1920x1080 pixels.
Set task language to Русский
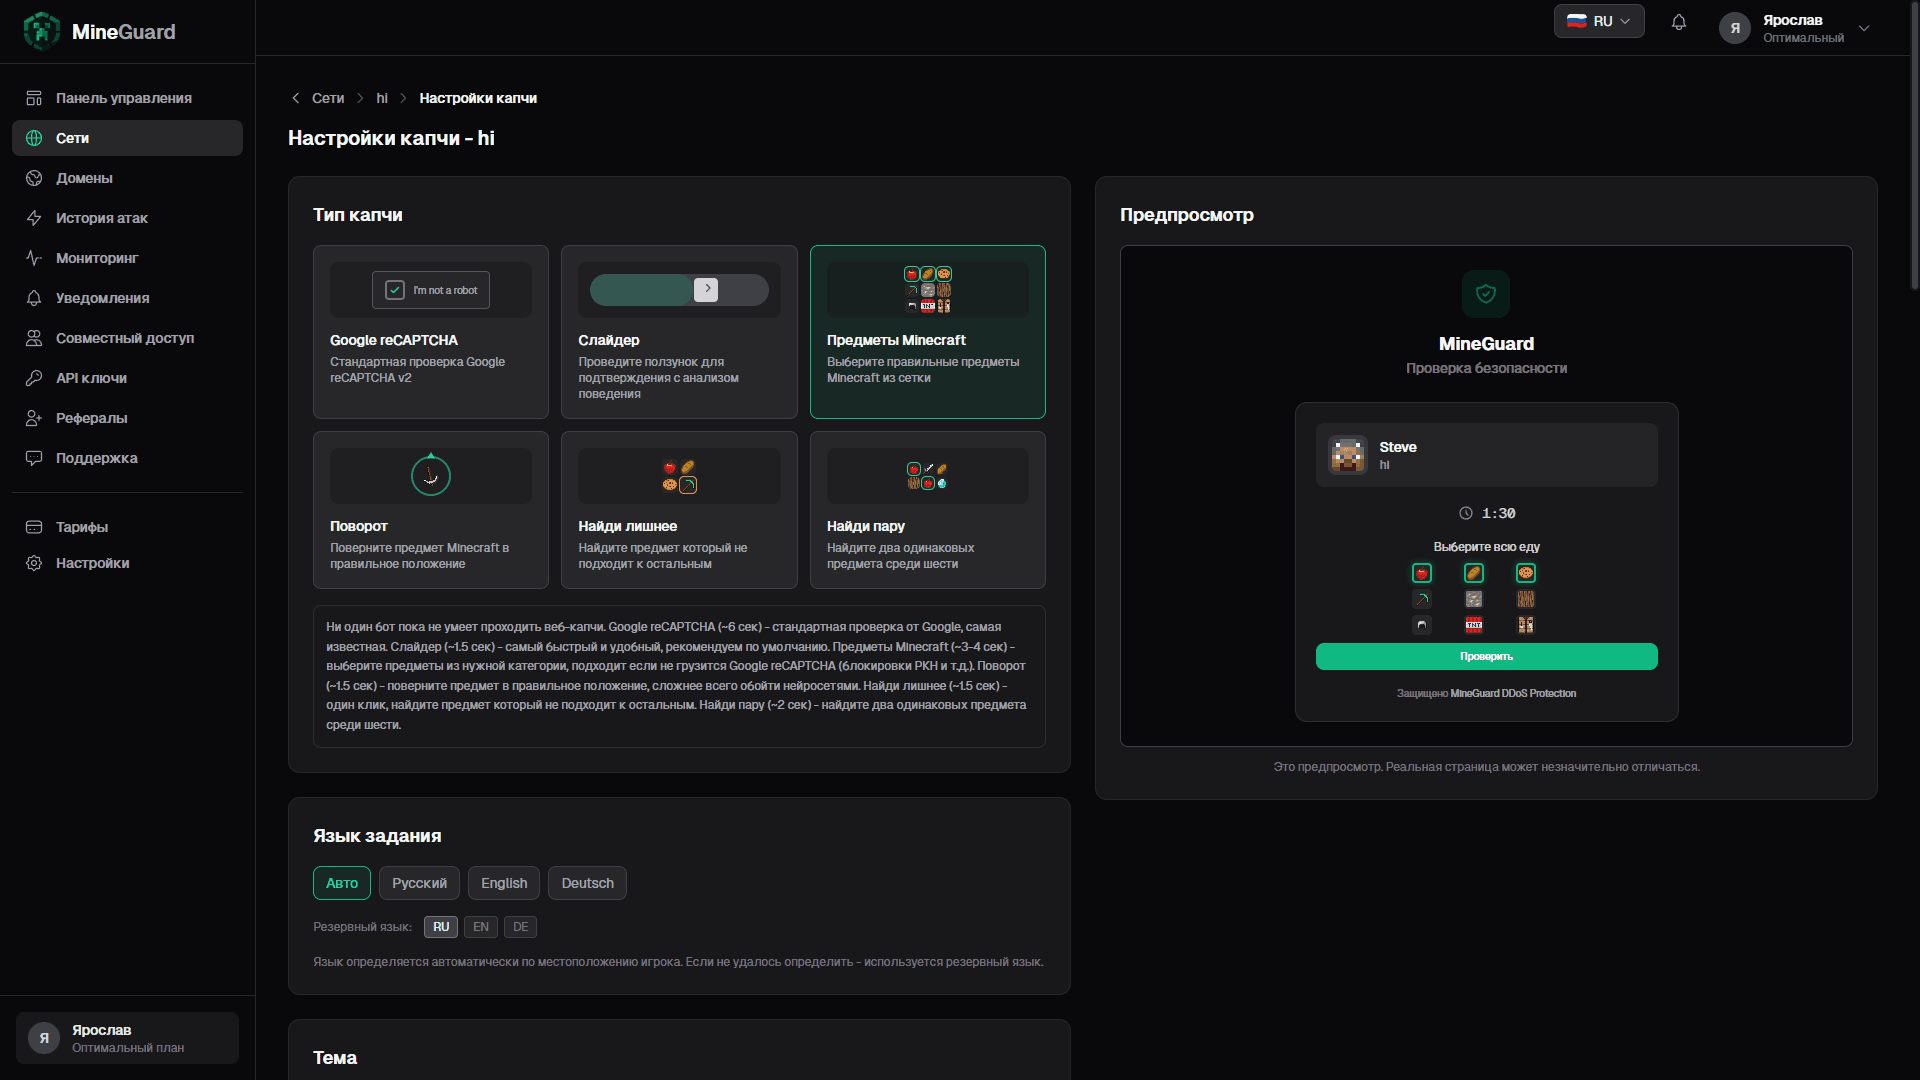coord(419,883)
